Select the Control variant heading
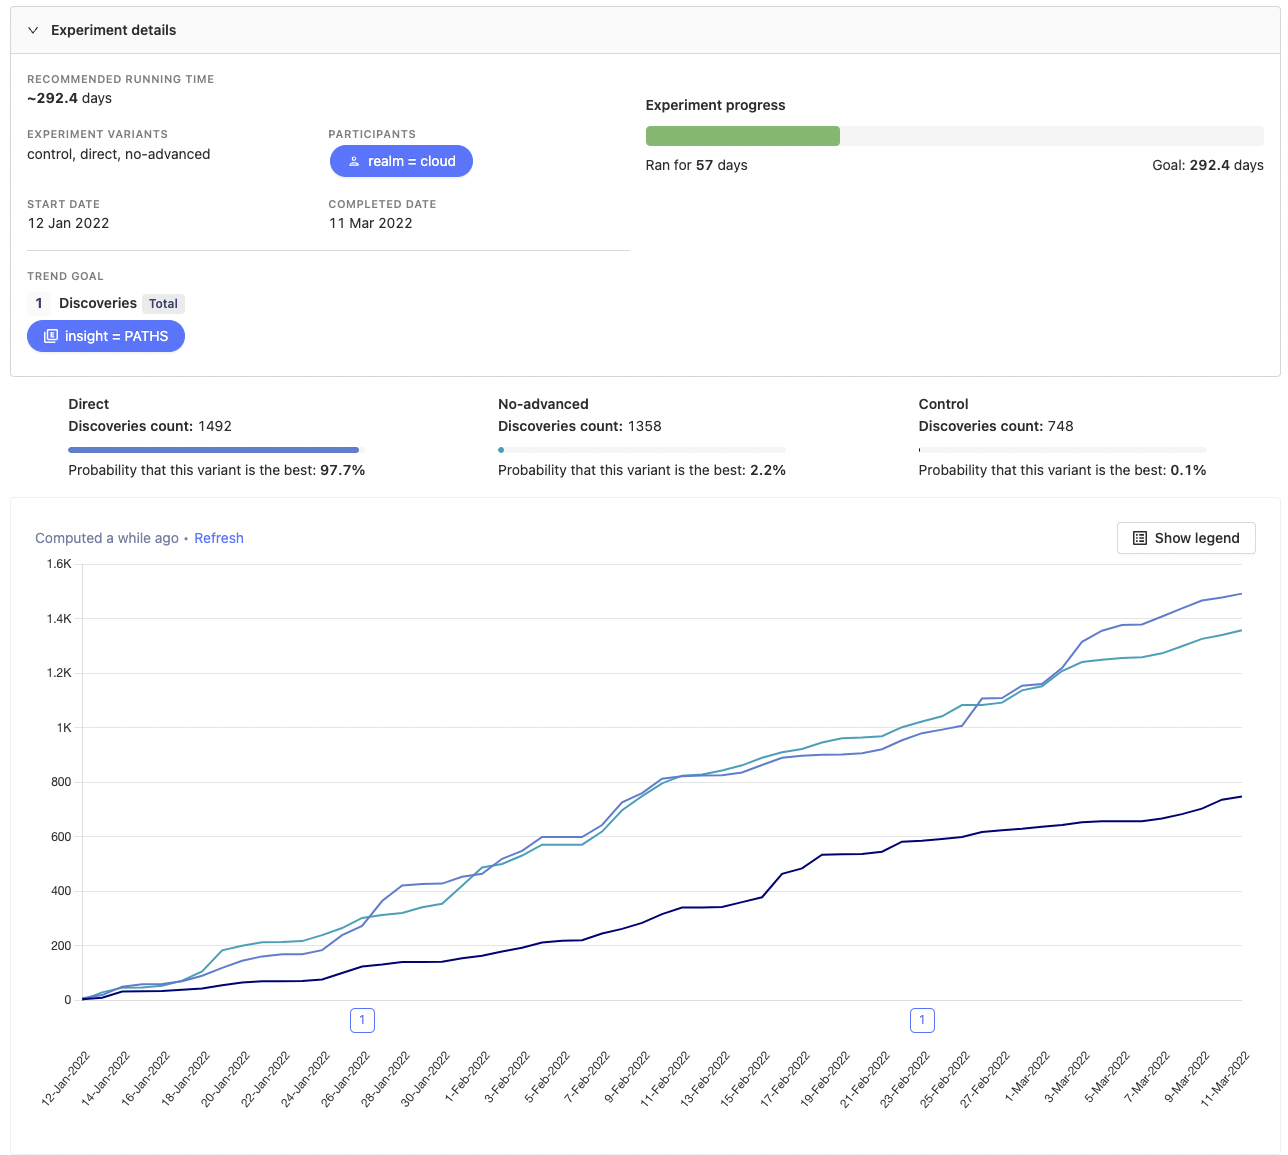Viewport: 1288px width, 1155px height. pos(943,404)
